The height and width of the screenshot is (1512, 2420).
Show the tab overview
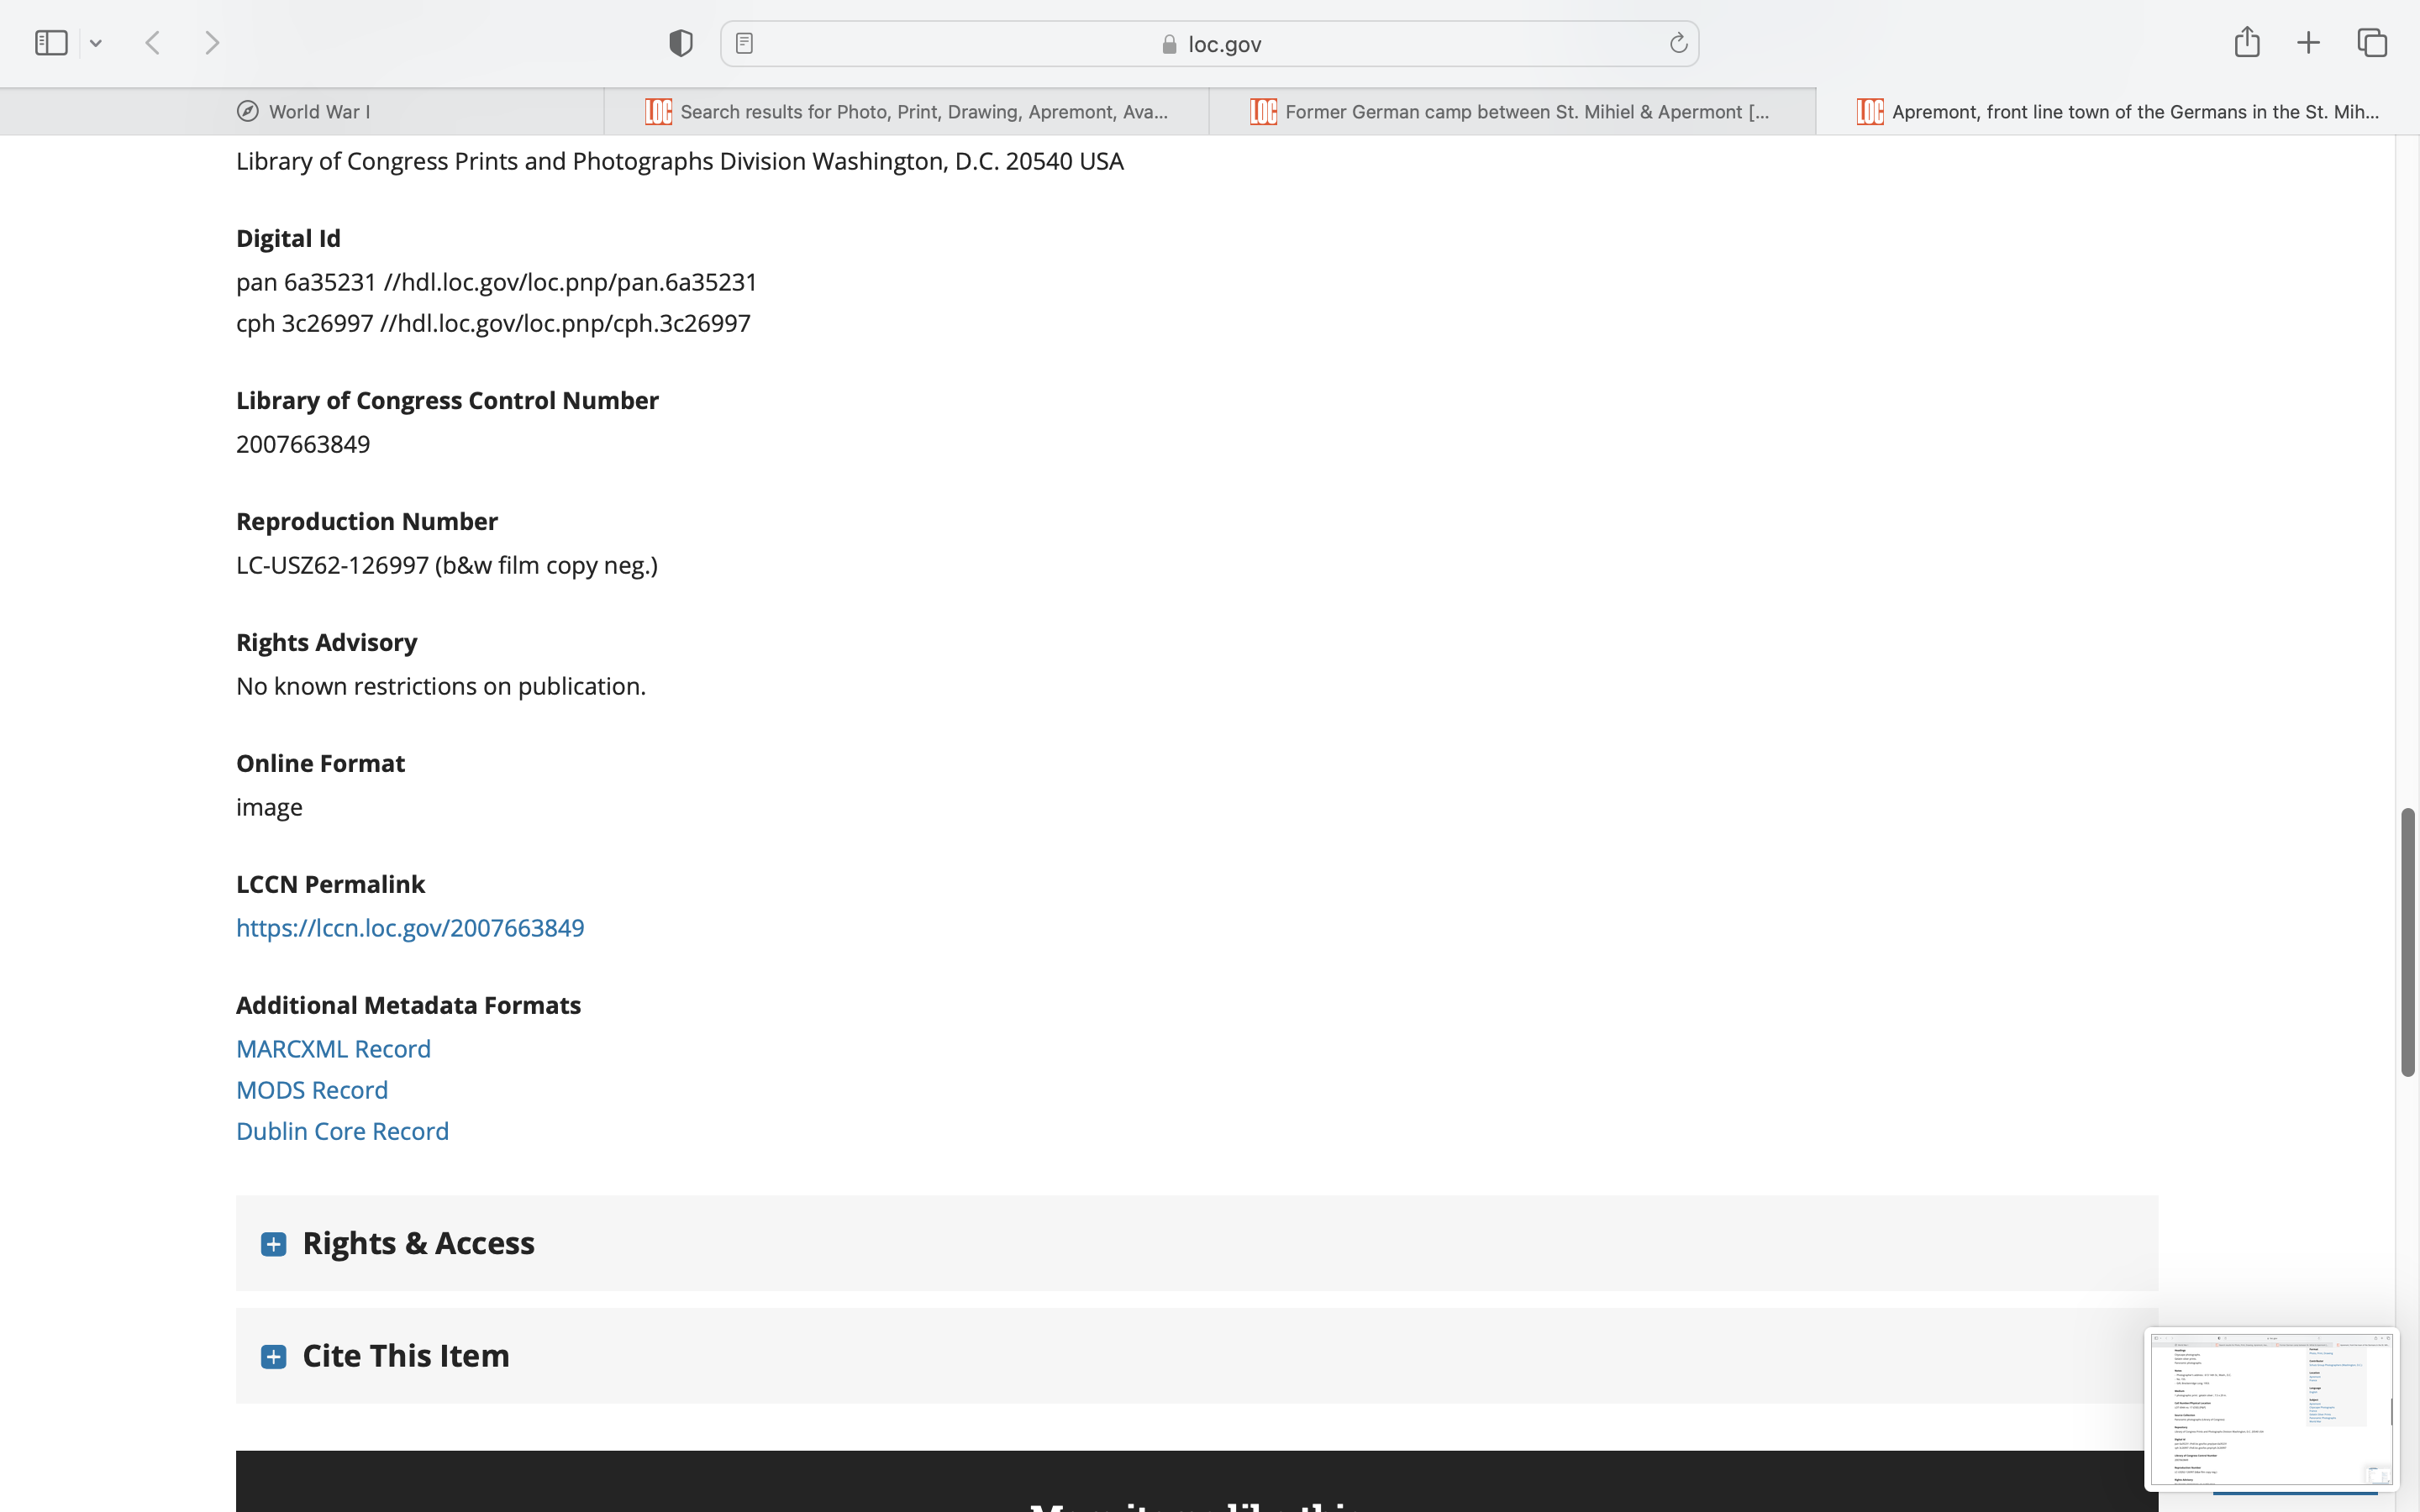pyautogui.click(x=2372, y=43)
